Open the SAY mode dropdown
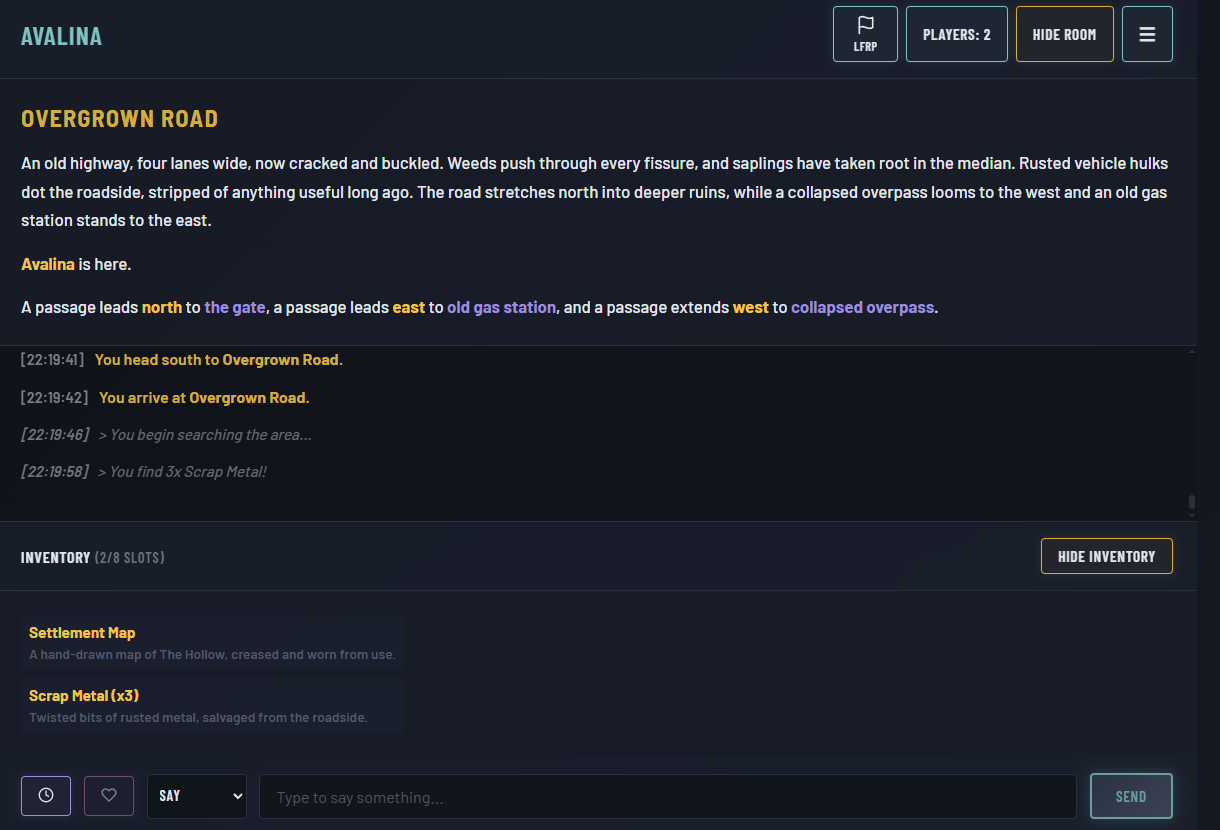The image size is (1220, 830). point(197,796)
